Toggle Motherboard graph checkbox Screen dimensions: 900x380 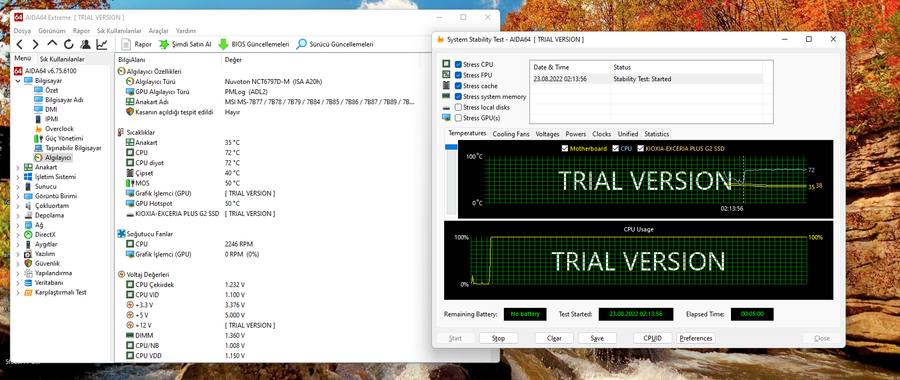tap(565, 148)
